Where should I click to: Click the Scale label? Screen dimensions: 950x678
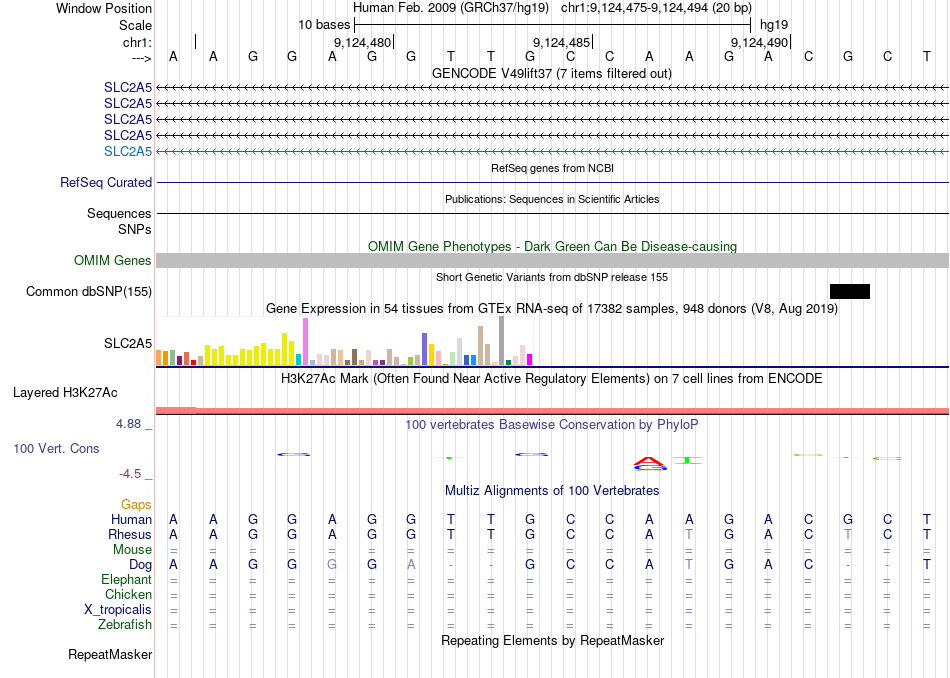(x=136, y=25)
